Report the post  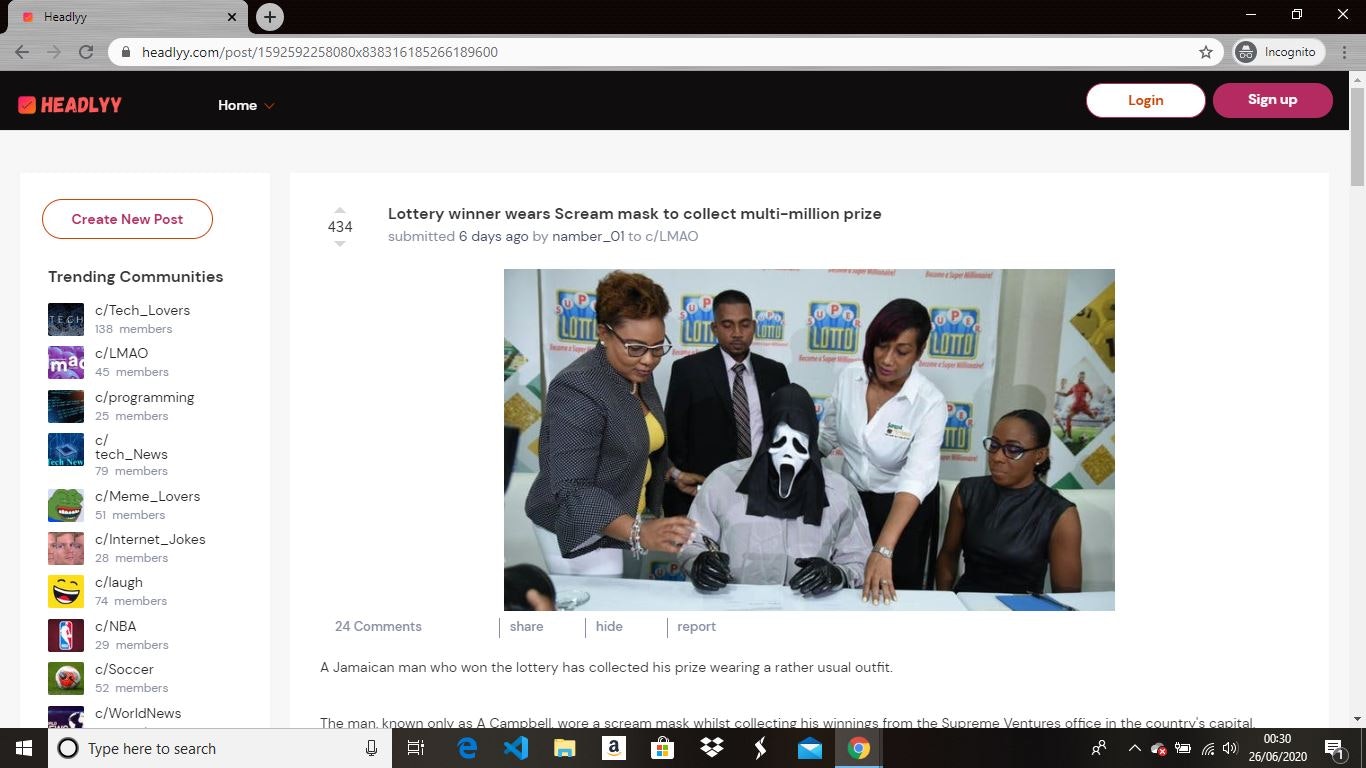click(697, 626)
